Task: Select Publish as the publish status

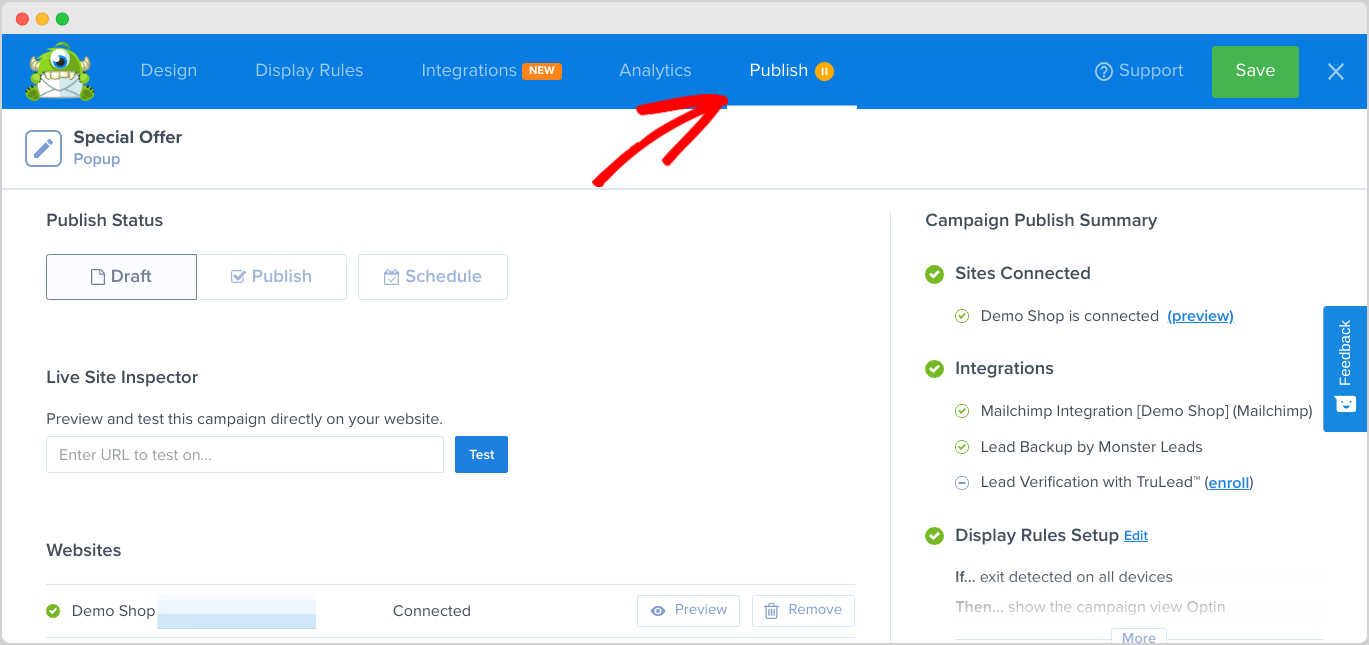Action: [x=272, y=276]
